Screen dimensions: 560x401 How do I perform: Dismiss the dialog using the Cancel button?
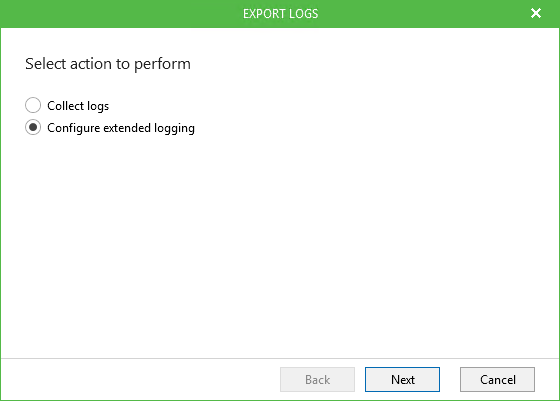498,379
